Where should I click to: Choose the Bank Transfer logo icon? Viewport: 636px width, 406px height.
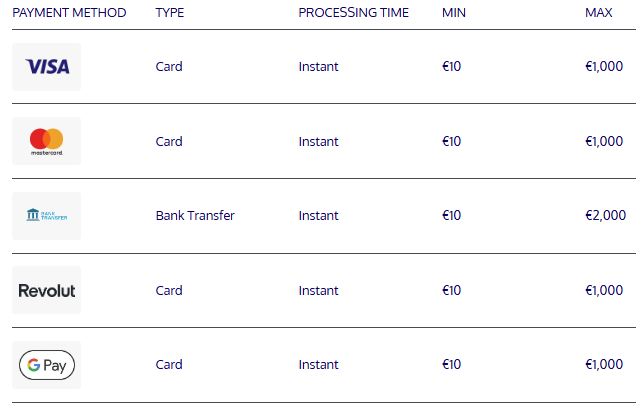click(x=46, y=216)
